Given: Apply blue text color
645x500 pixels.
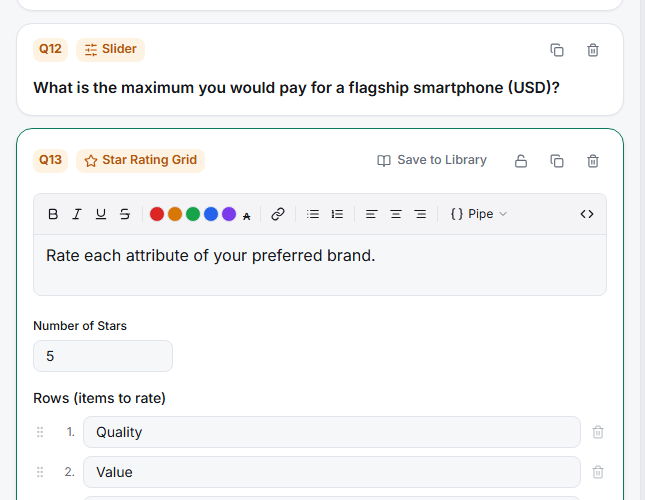Looking at the screenshot, I should pos(211,214).
